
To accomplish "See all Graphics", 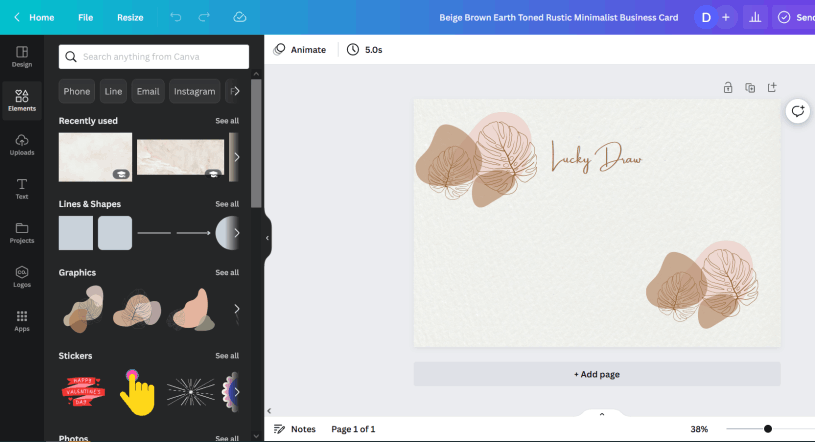I will [x=227, y=272].
